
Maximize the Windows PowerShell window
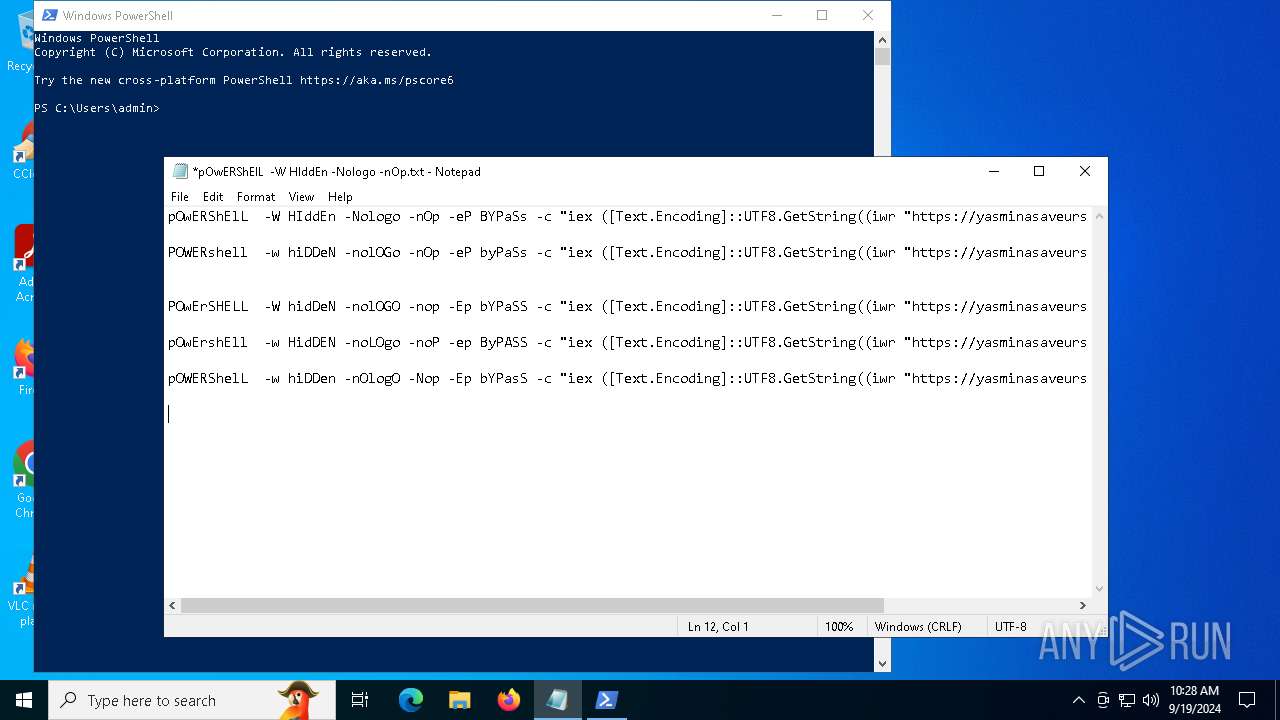[822, 15]
